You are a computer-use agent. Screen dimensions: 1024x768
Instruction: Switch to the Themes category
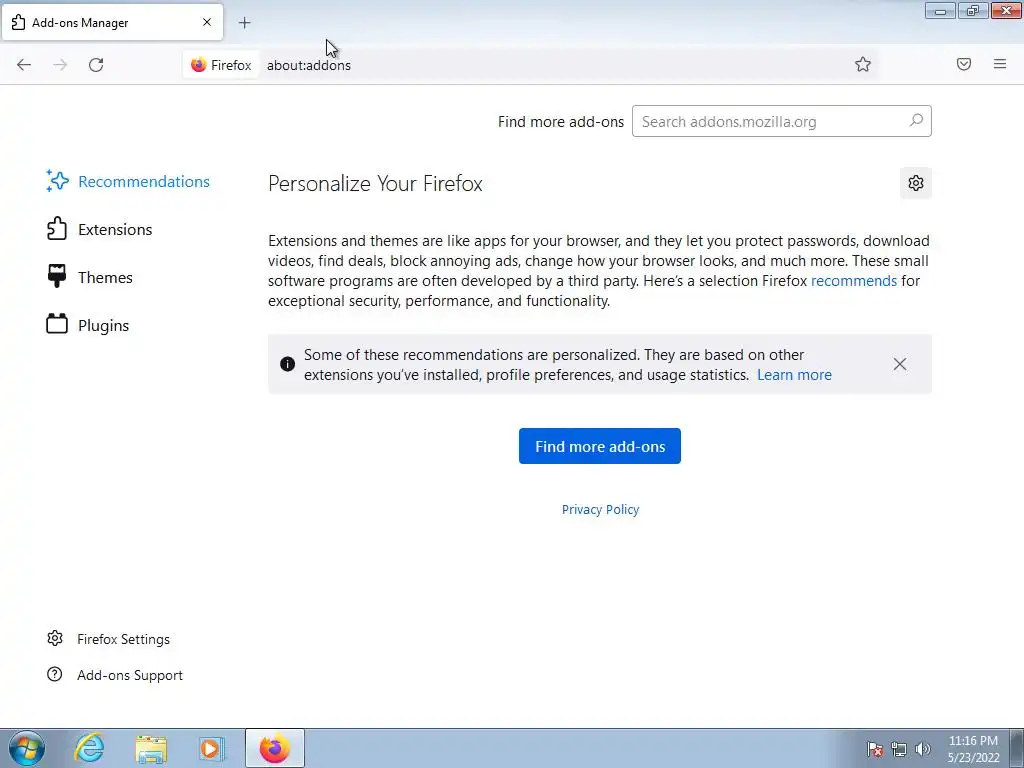click(89, 278)
